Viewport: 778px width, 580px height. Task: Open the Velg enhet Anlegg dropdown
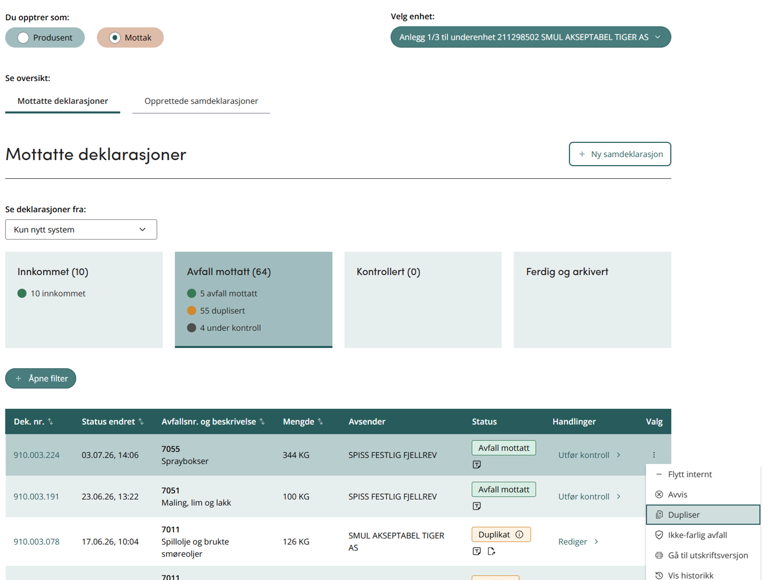(530, 37)
